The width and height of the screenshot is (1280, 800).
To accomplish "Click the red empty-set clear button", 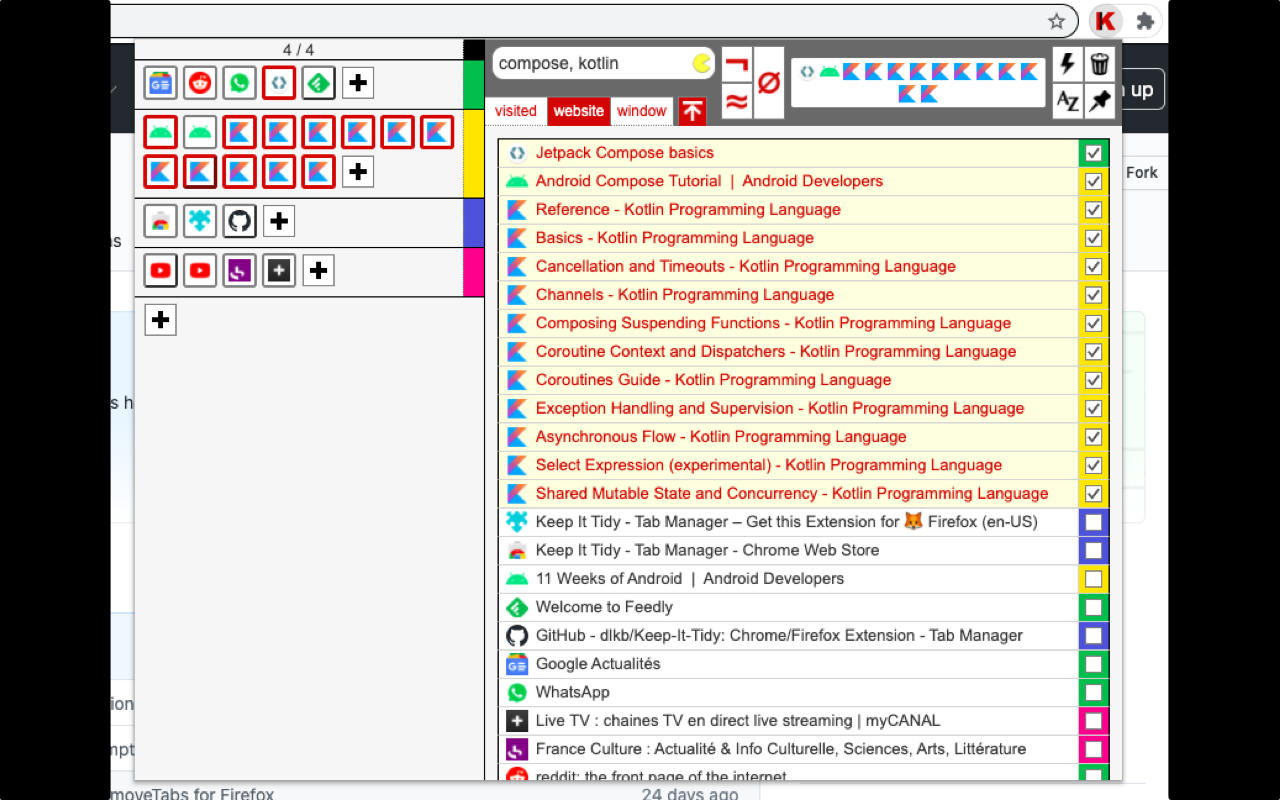I will pos(769,83).
